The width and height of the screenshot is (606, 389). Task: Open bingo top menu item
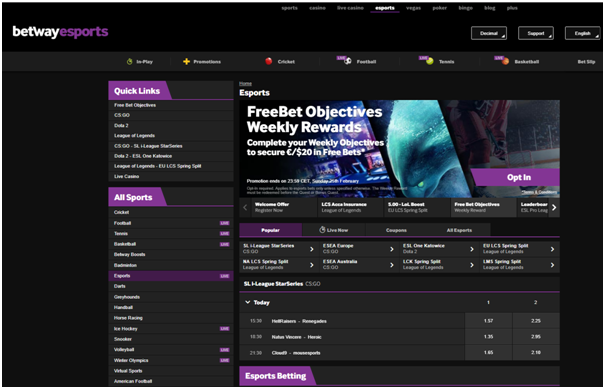[x=465, y=8]
